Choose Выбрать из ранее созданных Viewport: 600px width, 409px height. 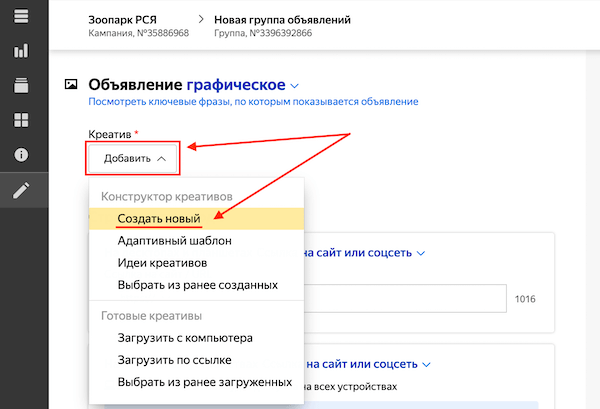[197, 285]
